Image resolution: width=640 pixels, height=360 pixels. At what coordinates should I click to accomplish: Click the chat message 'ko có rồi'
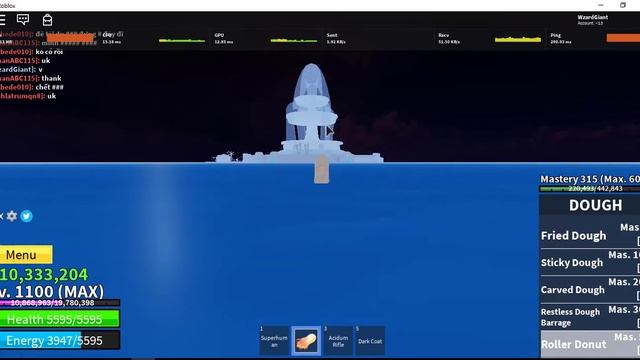(49, 52)
